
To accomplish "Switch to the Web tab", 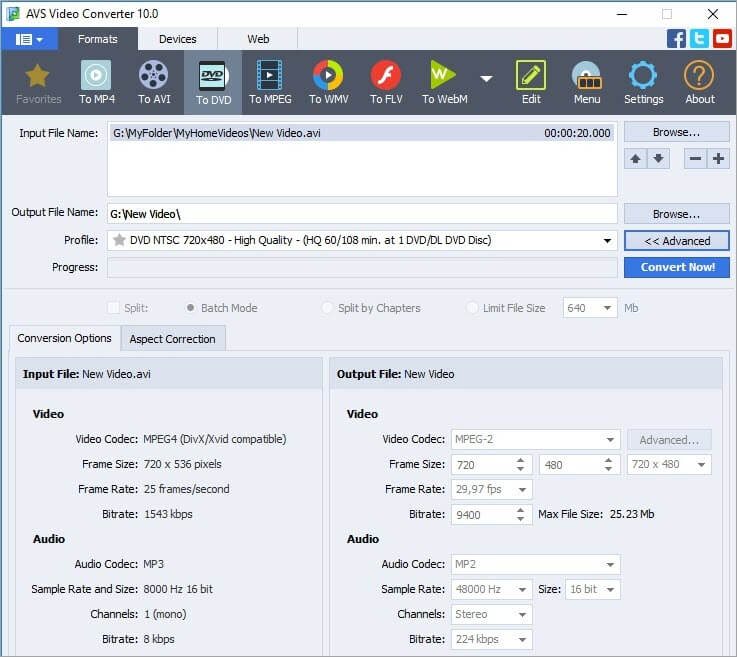I will pos(258,39).
